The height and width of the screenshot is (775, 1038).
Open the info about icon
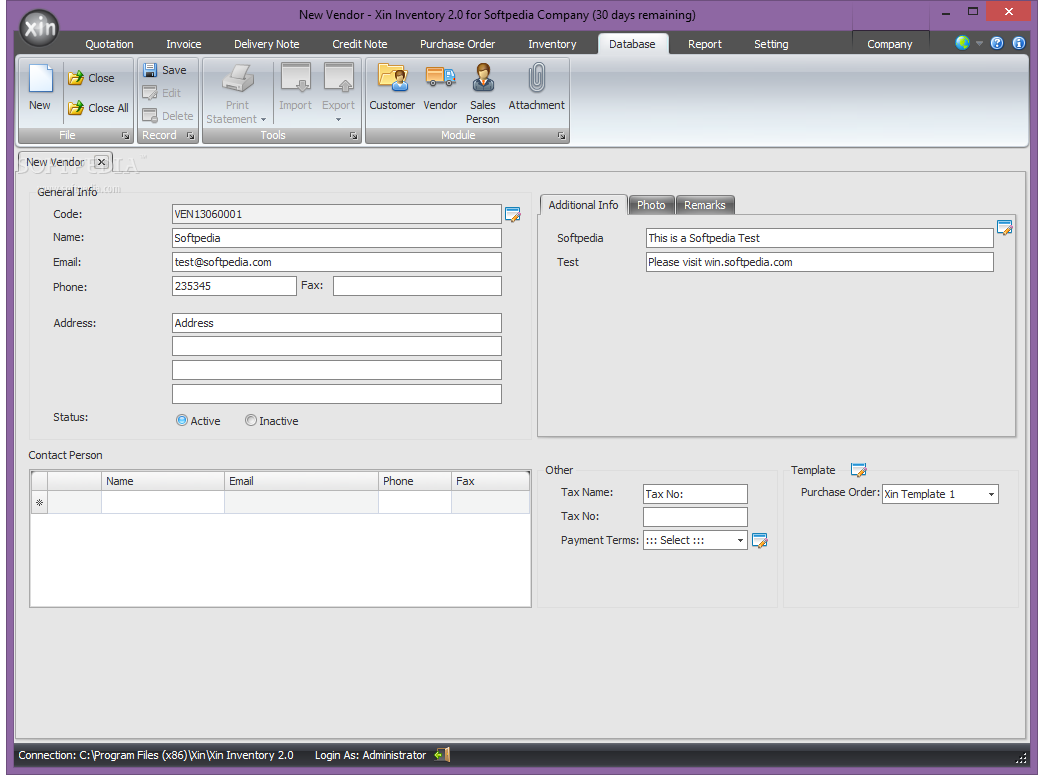(1019, 43)
